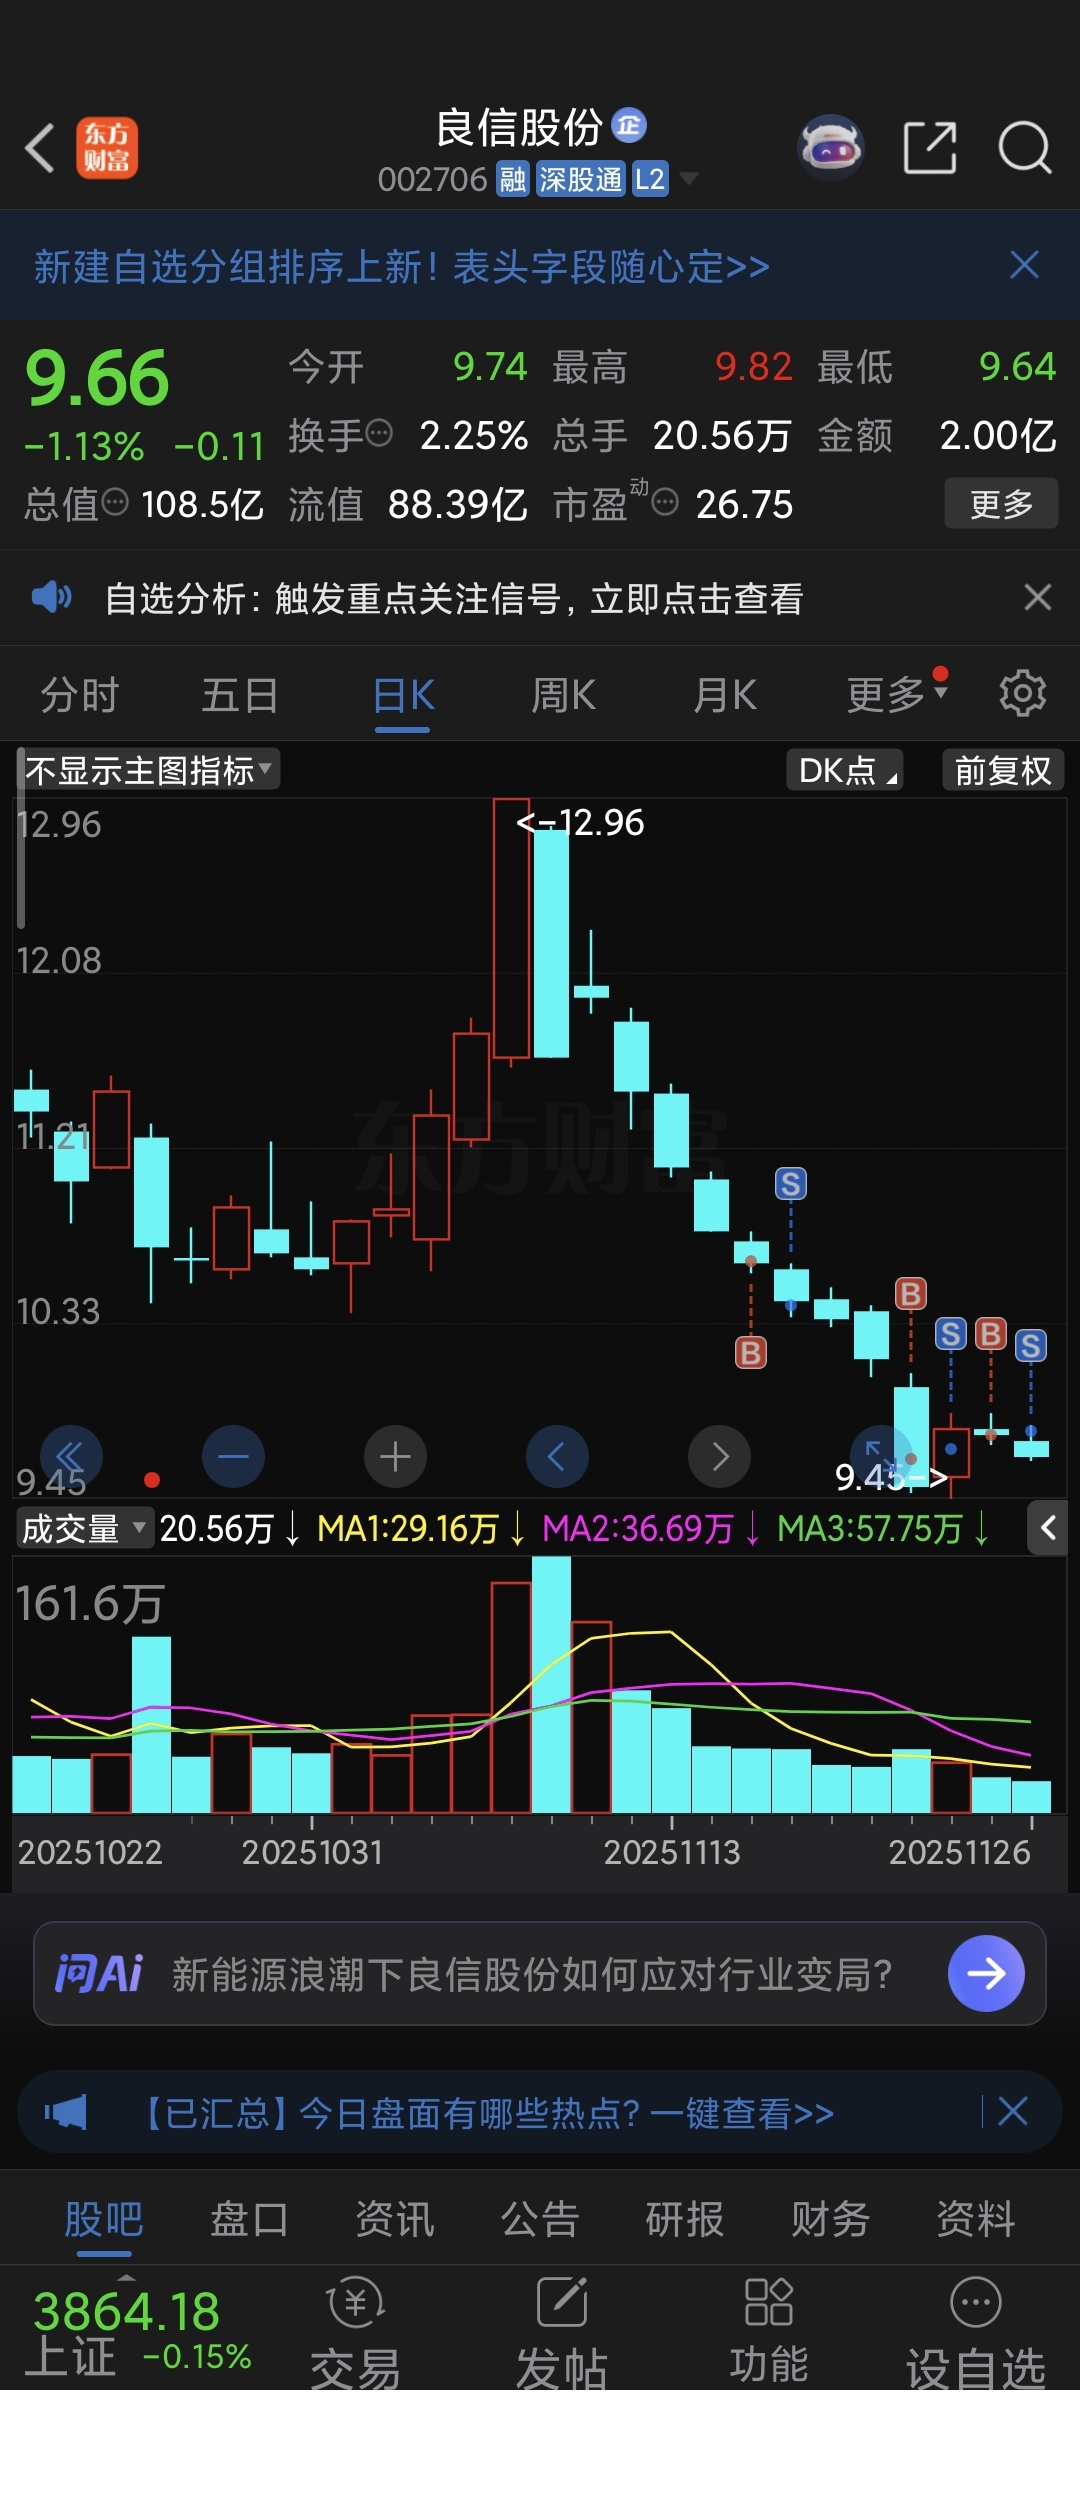This screenshot has width=1080, height=2520.
Task: Open the search magnifier icon
Action: [x=1025, y=148]
